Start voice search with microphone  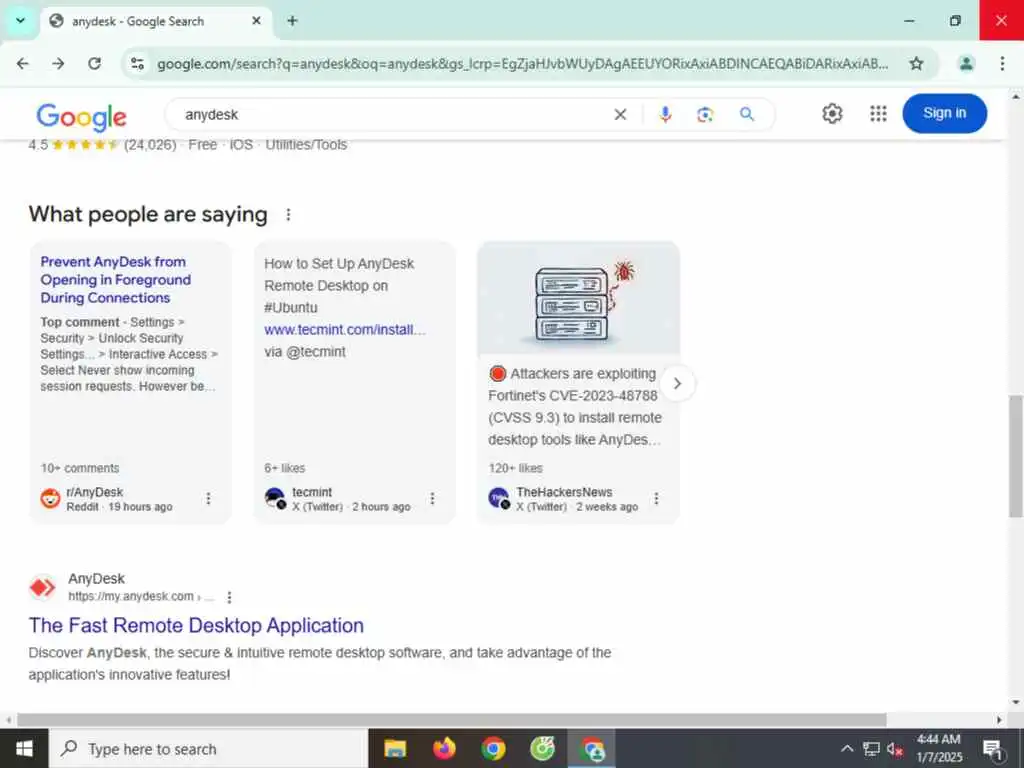pos(665,114)
